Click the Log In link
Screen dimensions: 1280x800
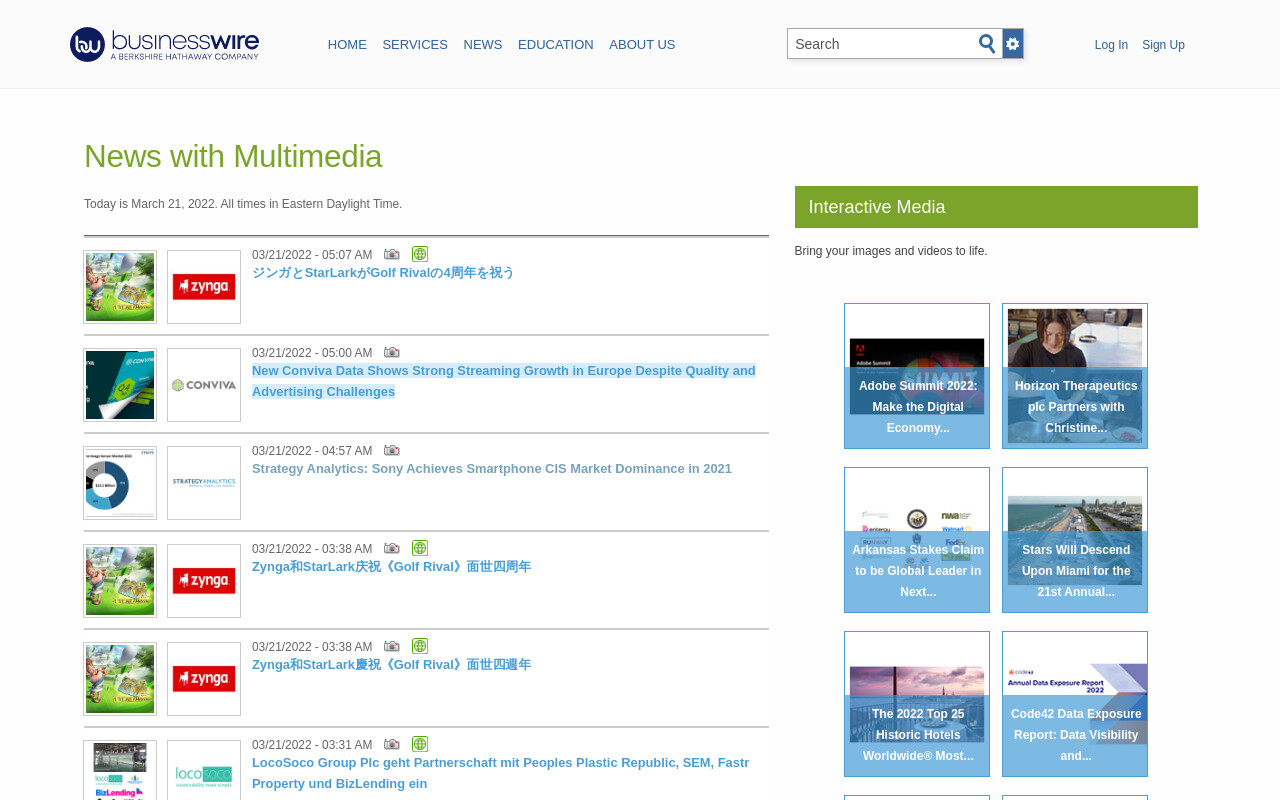(1111, 45)
